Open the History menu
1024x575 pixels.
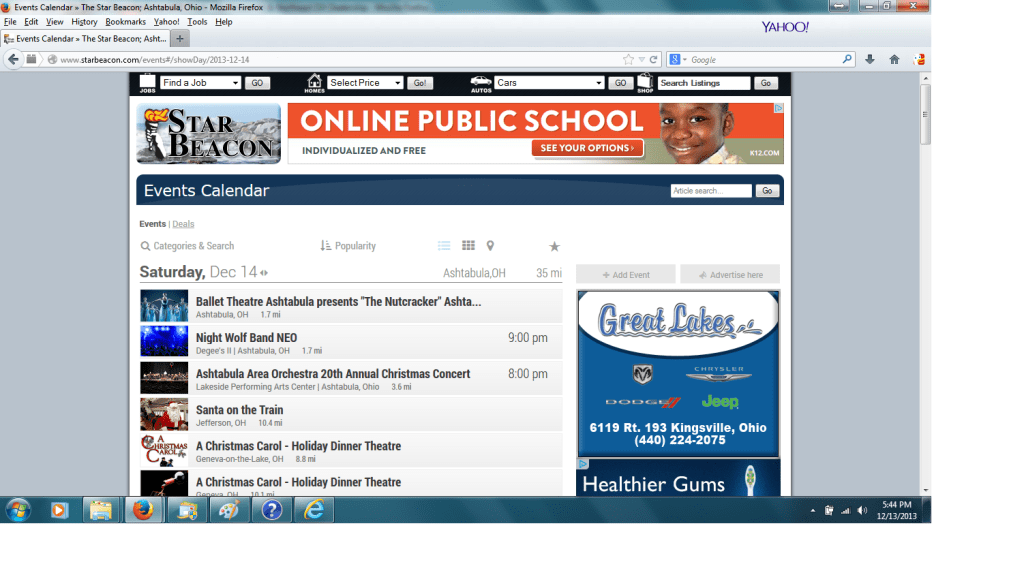(84, 22)
